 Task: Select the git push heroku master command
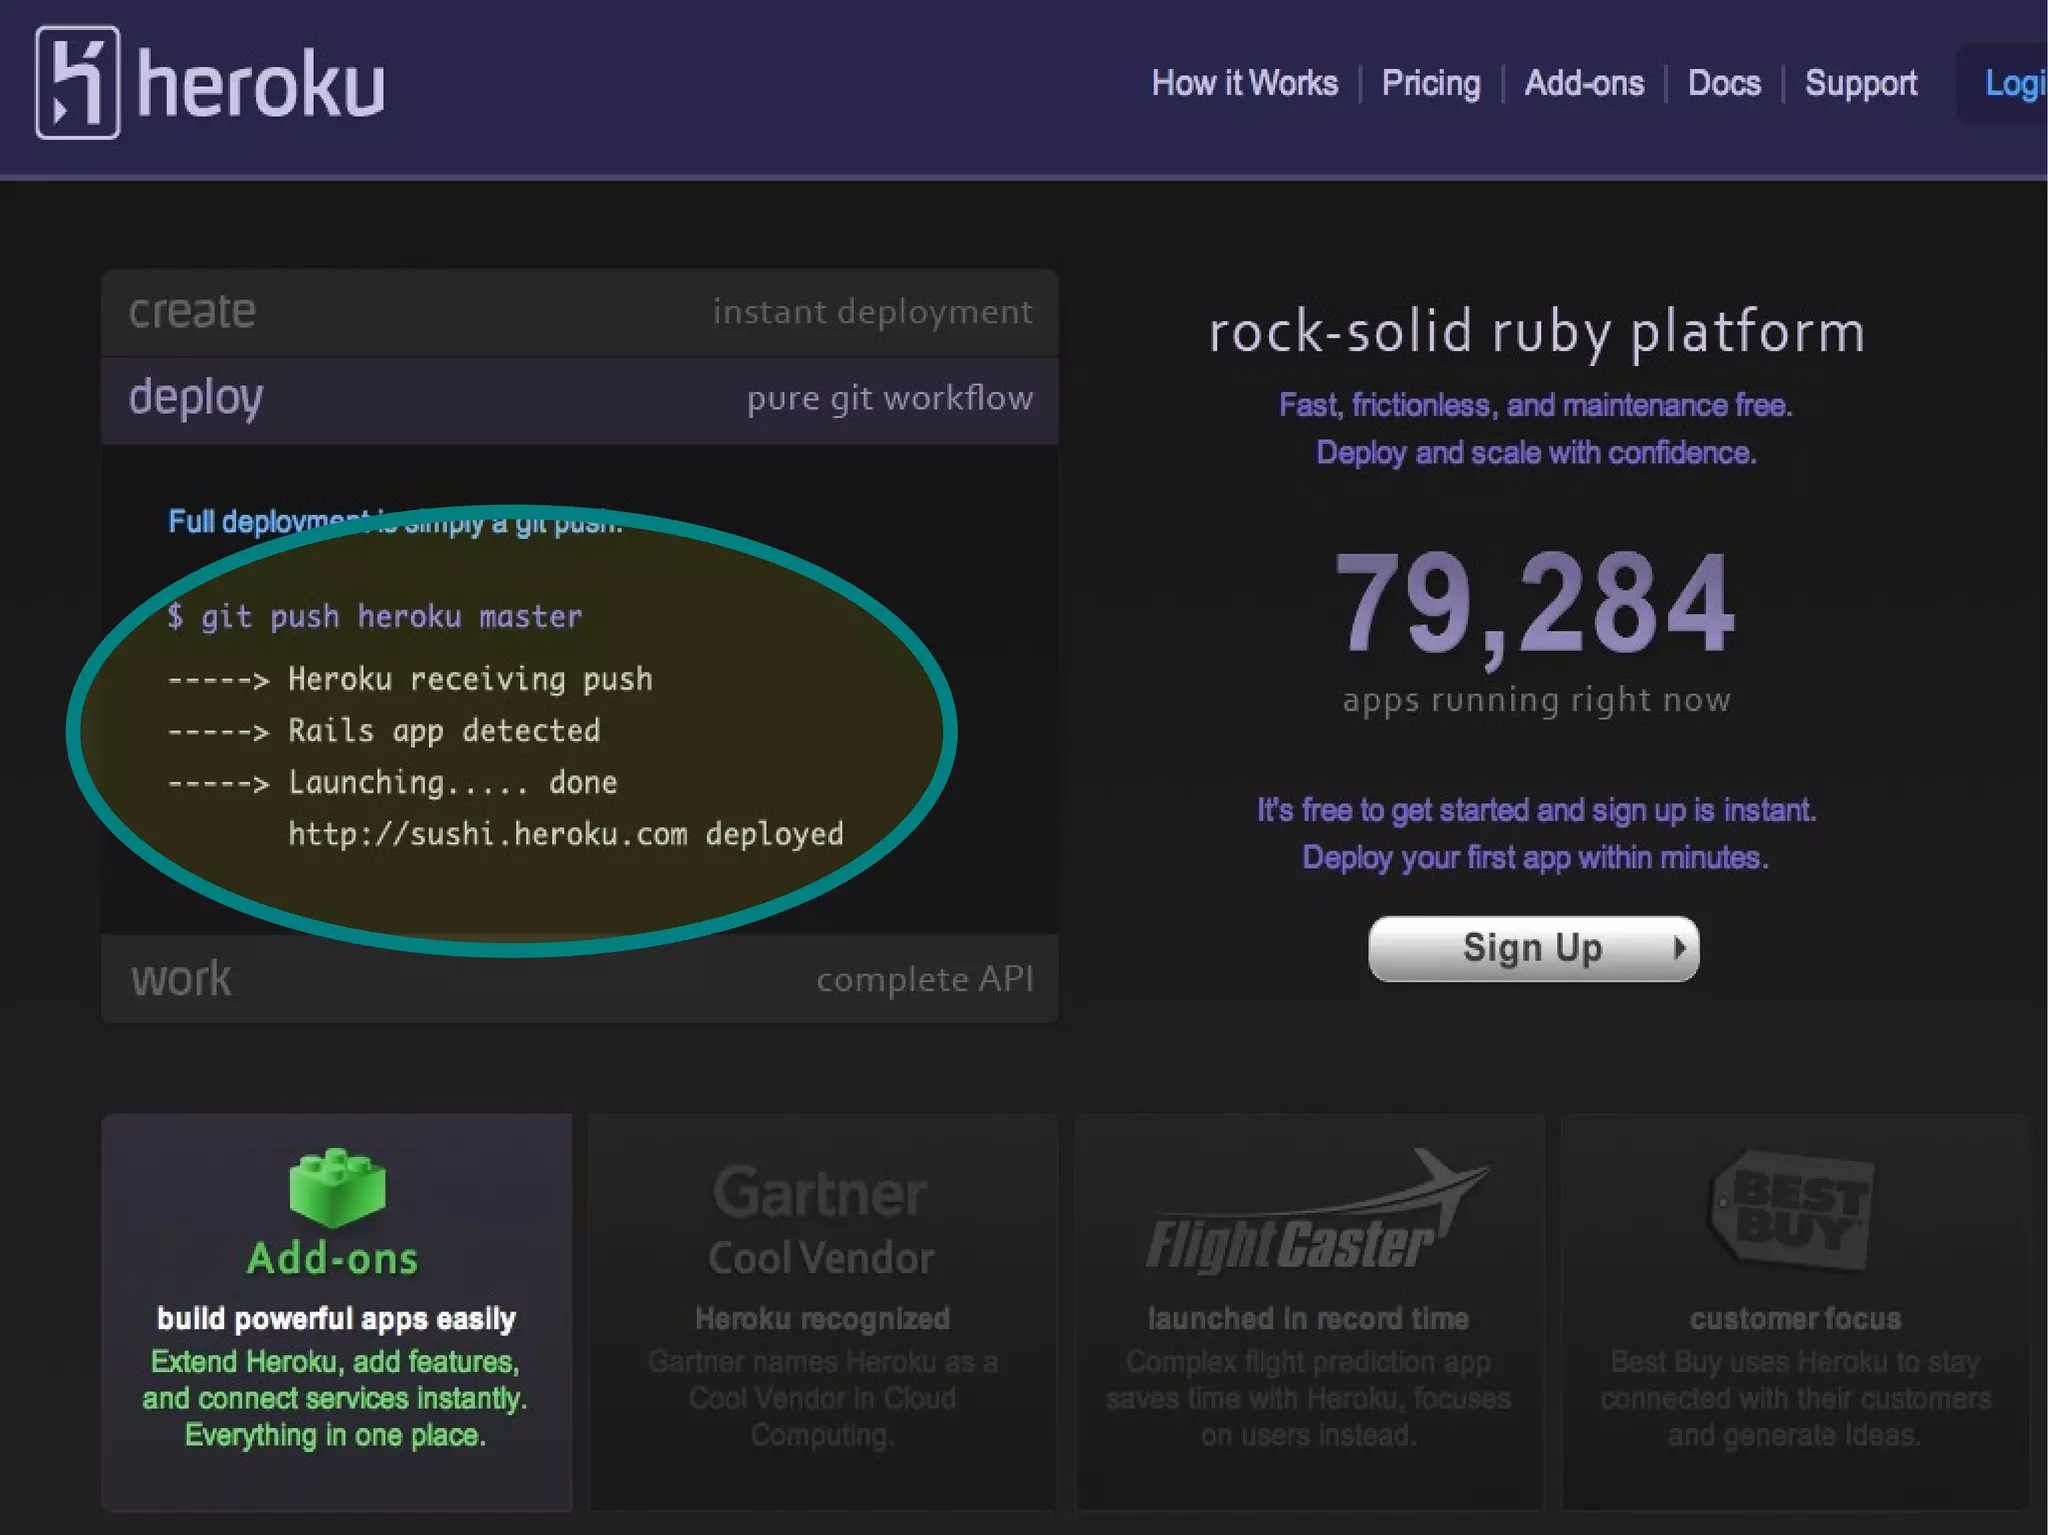[x=390, y=617]
